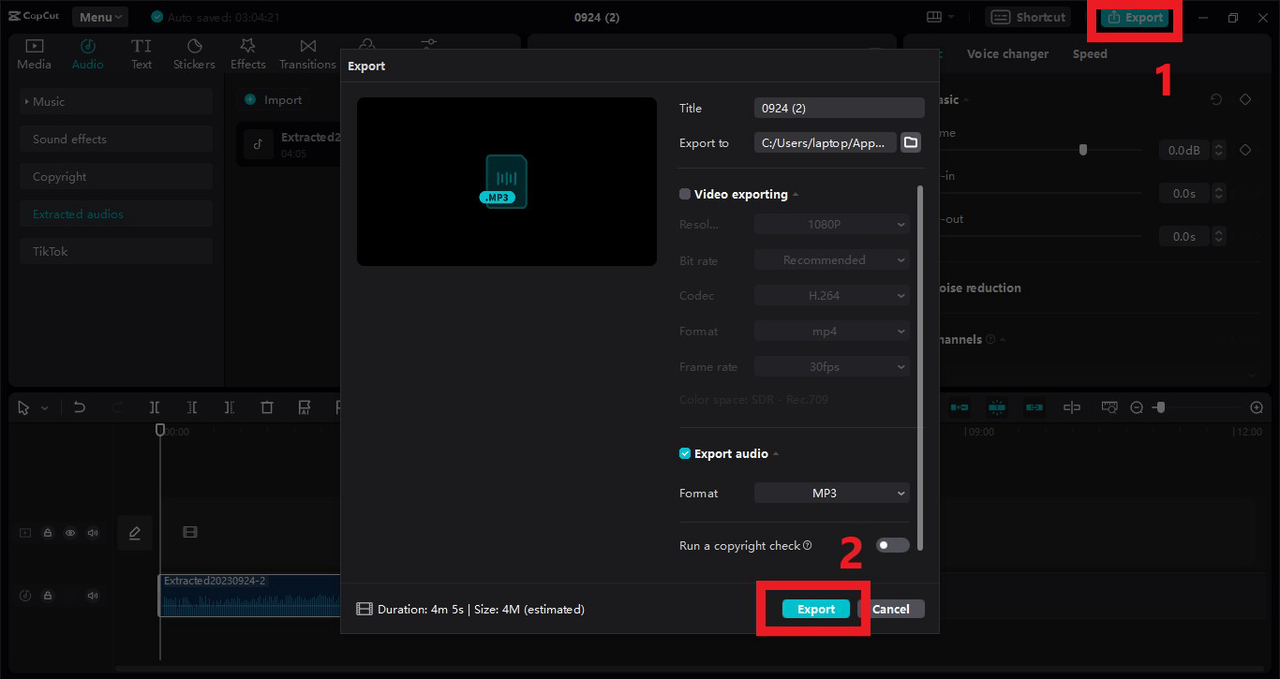This screenshot has height=679, width=1280.
Task: Click the AI marker flag icon
Action: point(304,408)
